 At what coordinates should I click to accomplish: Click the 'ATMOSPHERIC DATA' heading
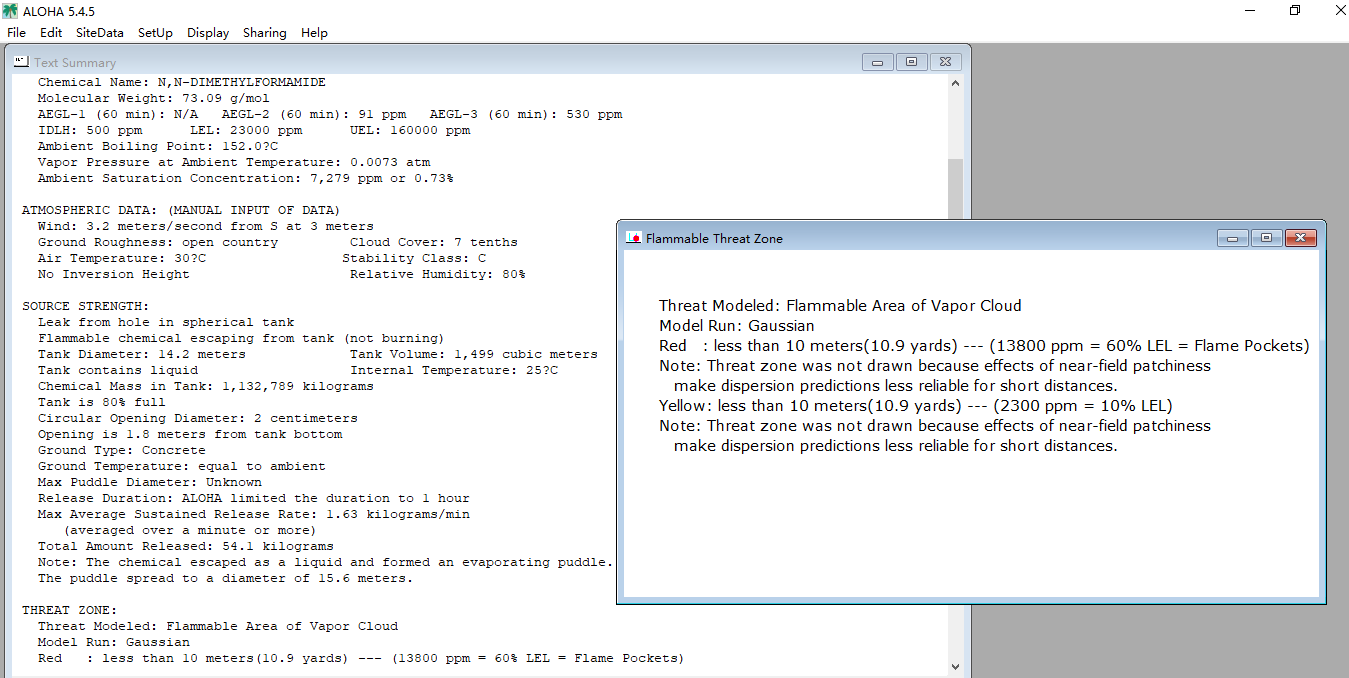(x=181, y=210)
